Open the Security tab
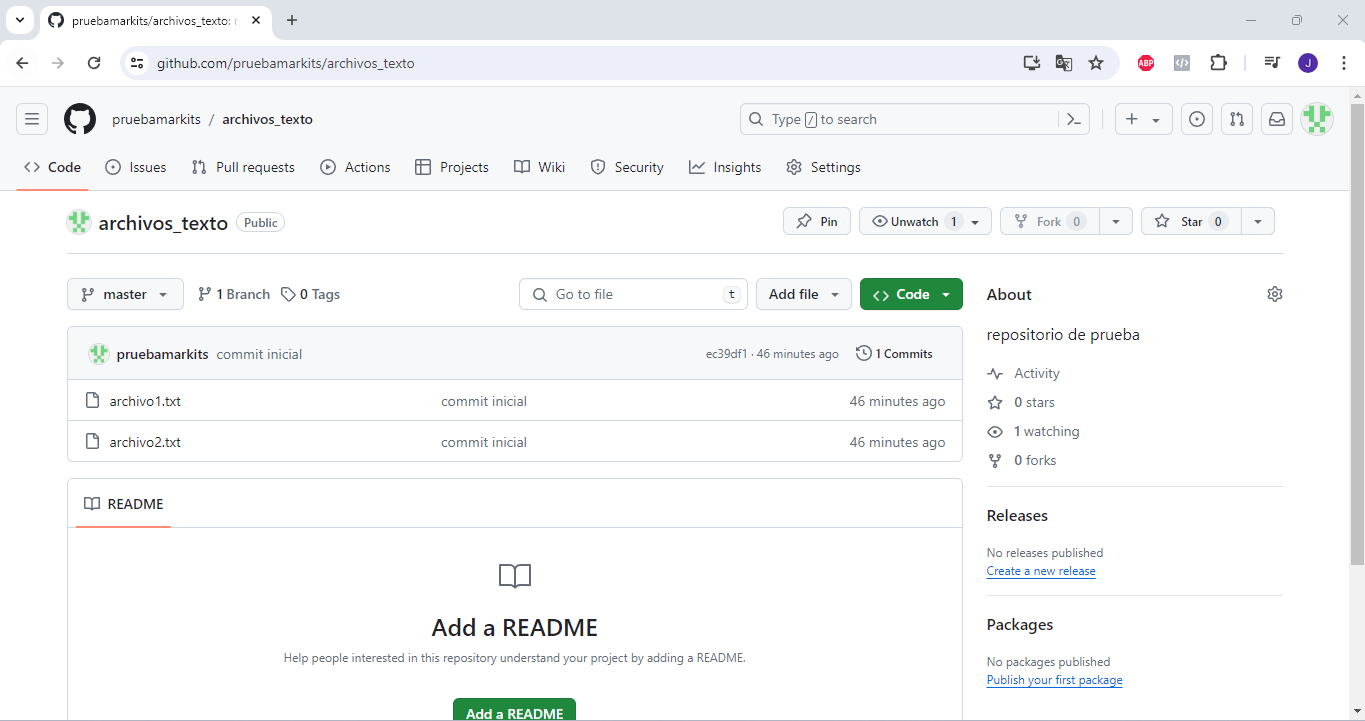Screen dimensions: 1365x721 627,167
